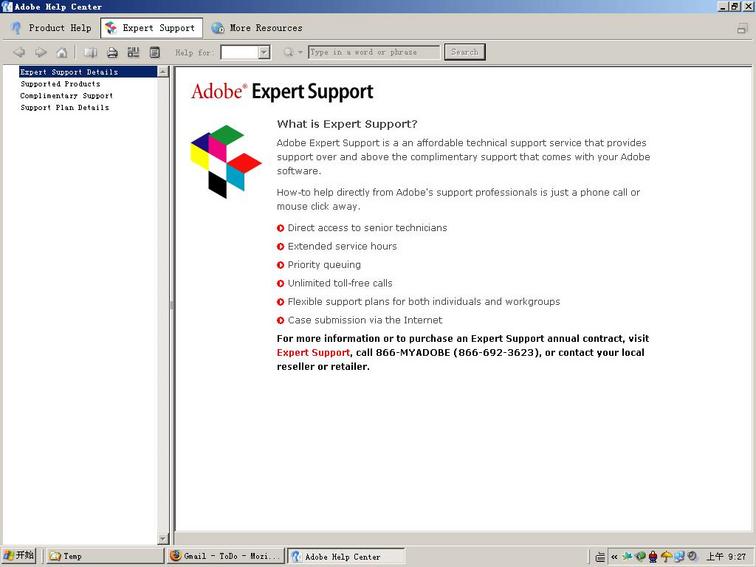Click the 'What is Expert Support?' heading
The width and height of the screenshot is (756, 567).
[347, 124]
